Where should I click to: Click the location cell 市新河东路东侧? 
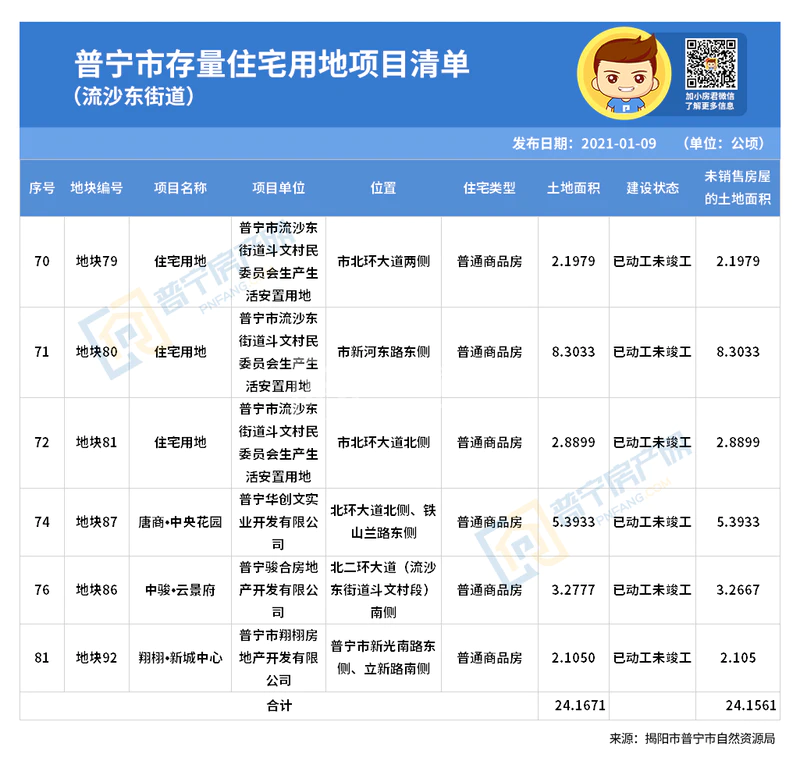tap(383, 352)
